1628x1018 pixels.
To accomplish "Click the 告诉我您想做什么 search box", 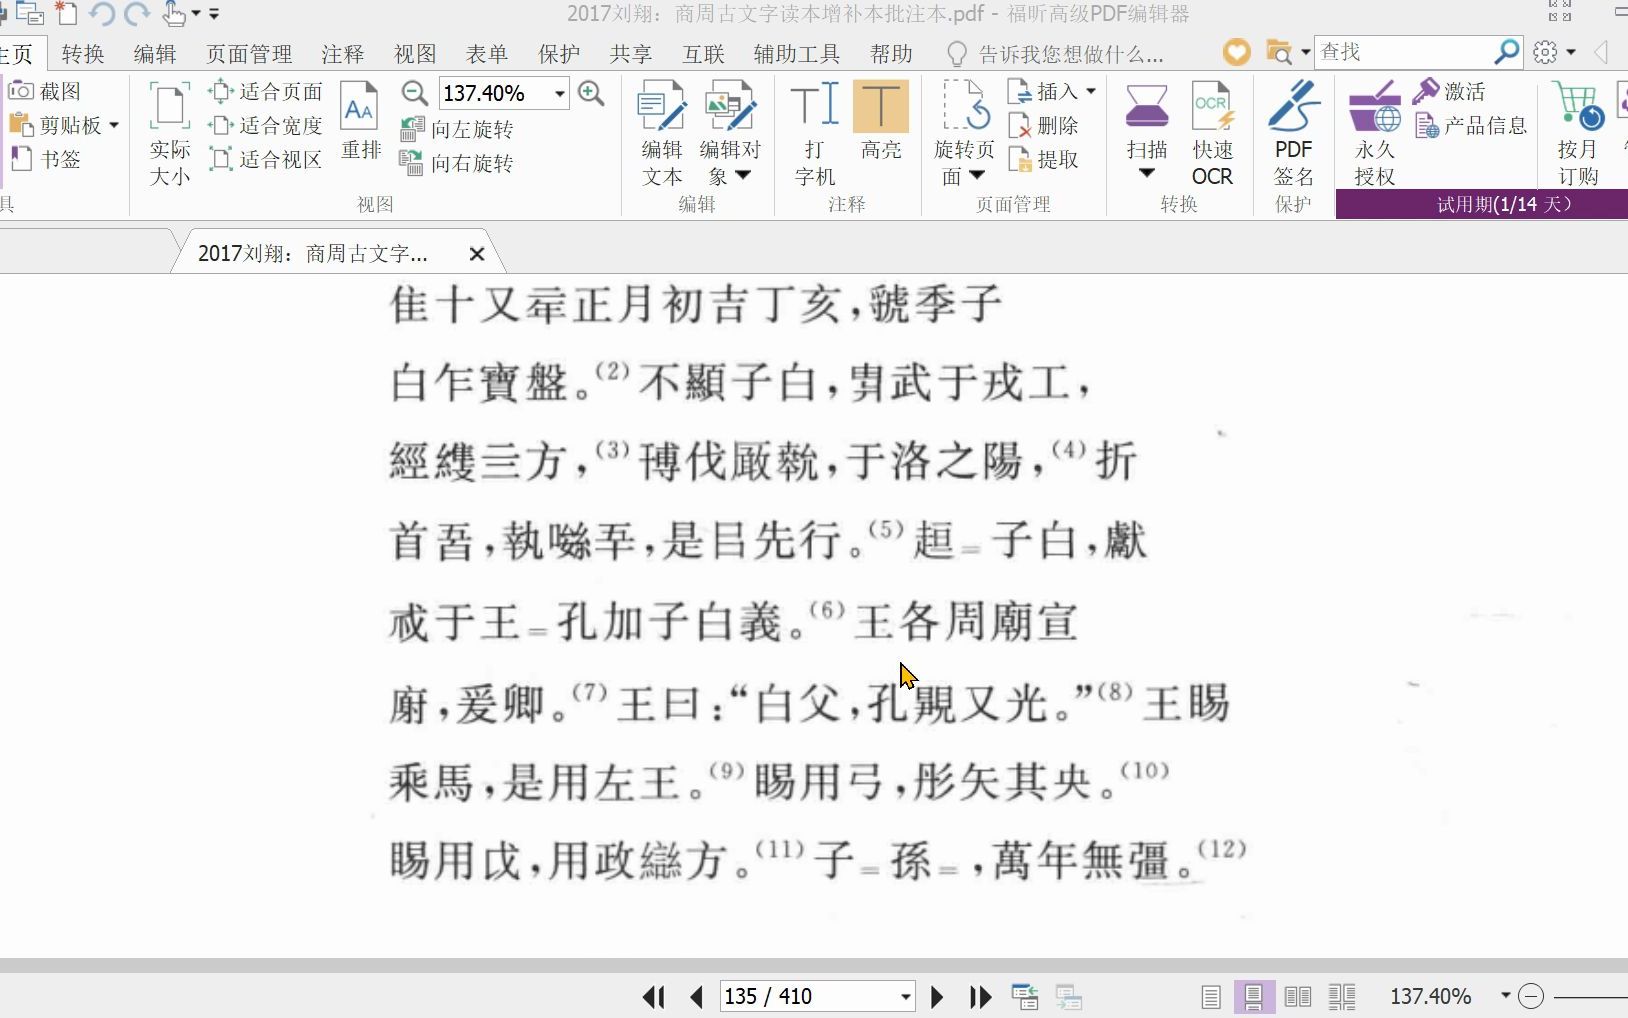I will click(1054, 53).
